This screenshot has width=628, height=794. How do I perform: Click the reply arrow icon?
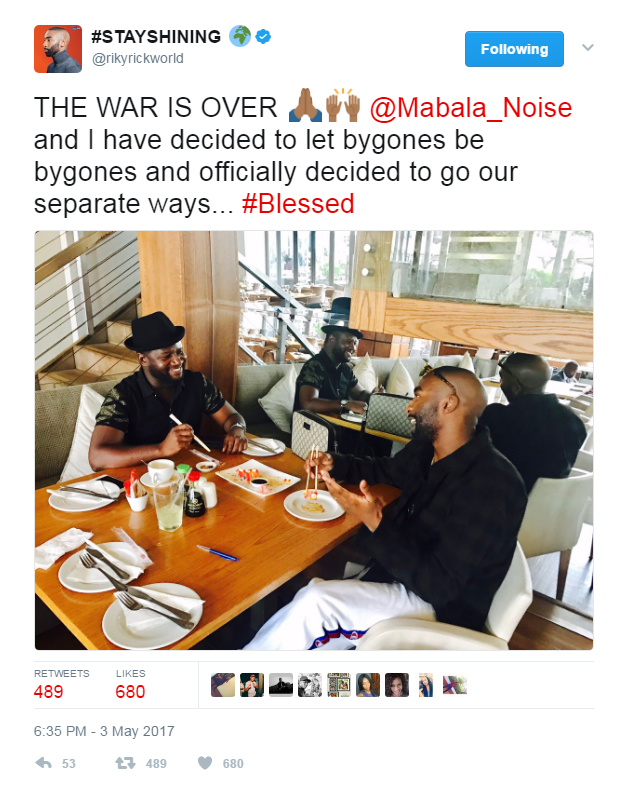(x=44, y=763)
